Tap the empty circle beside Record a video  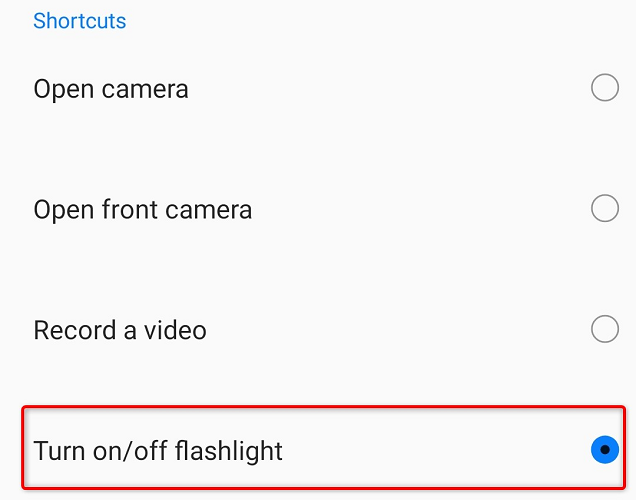pos(605,329)
